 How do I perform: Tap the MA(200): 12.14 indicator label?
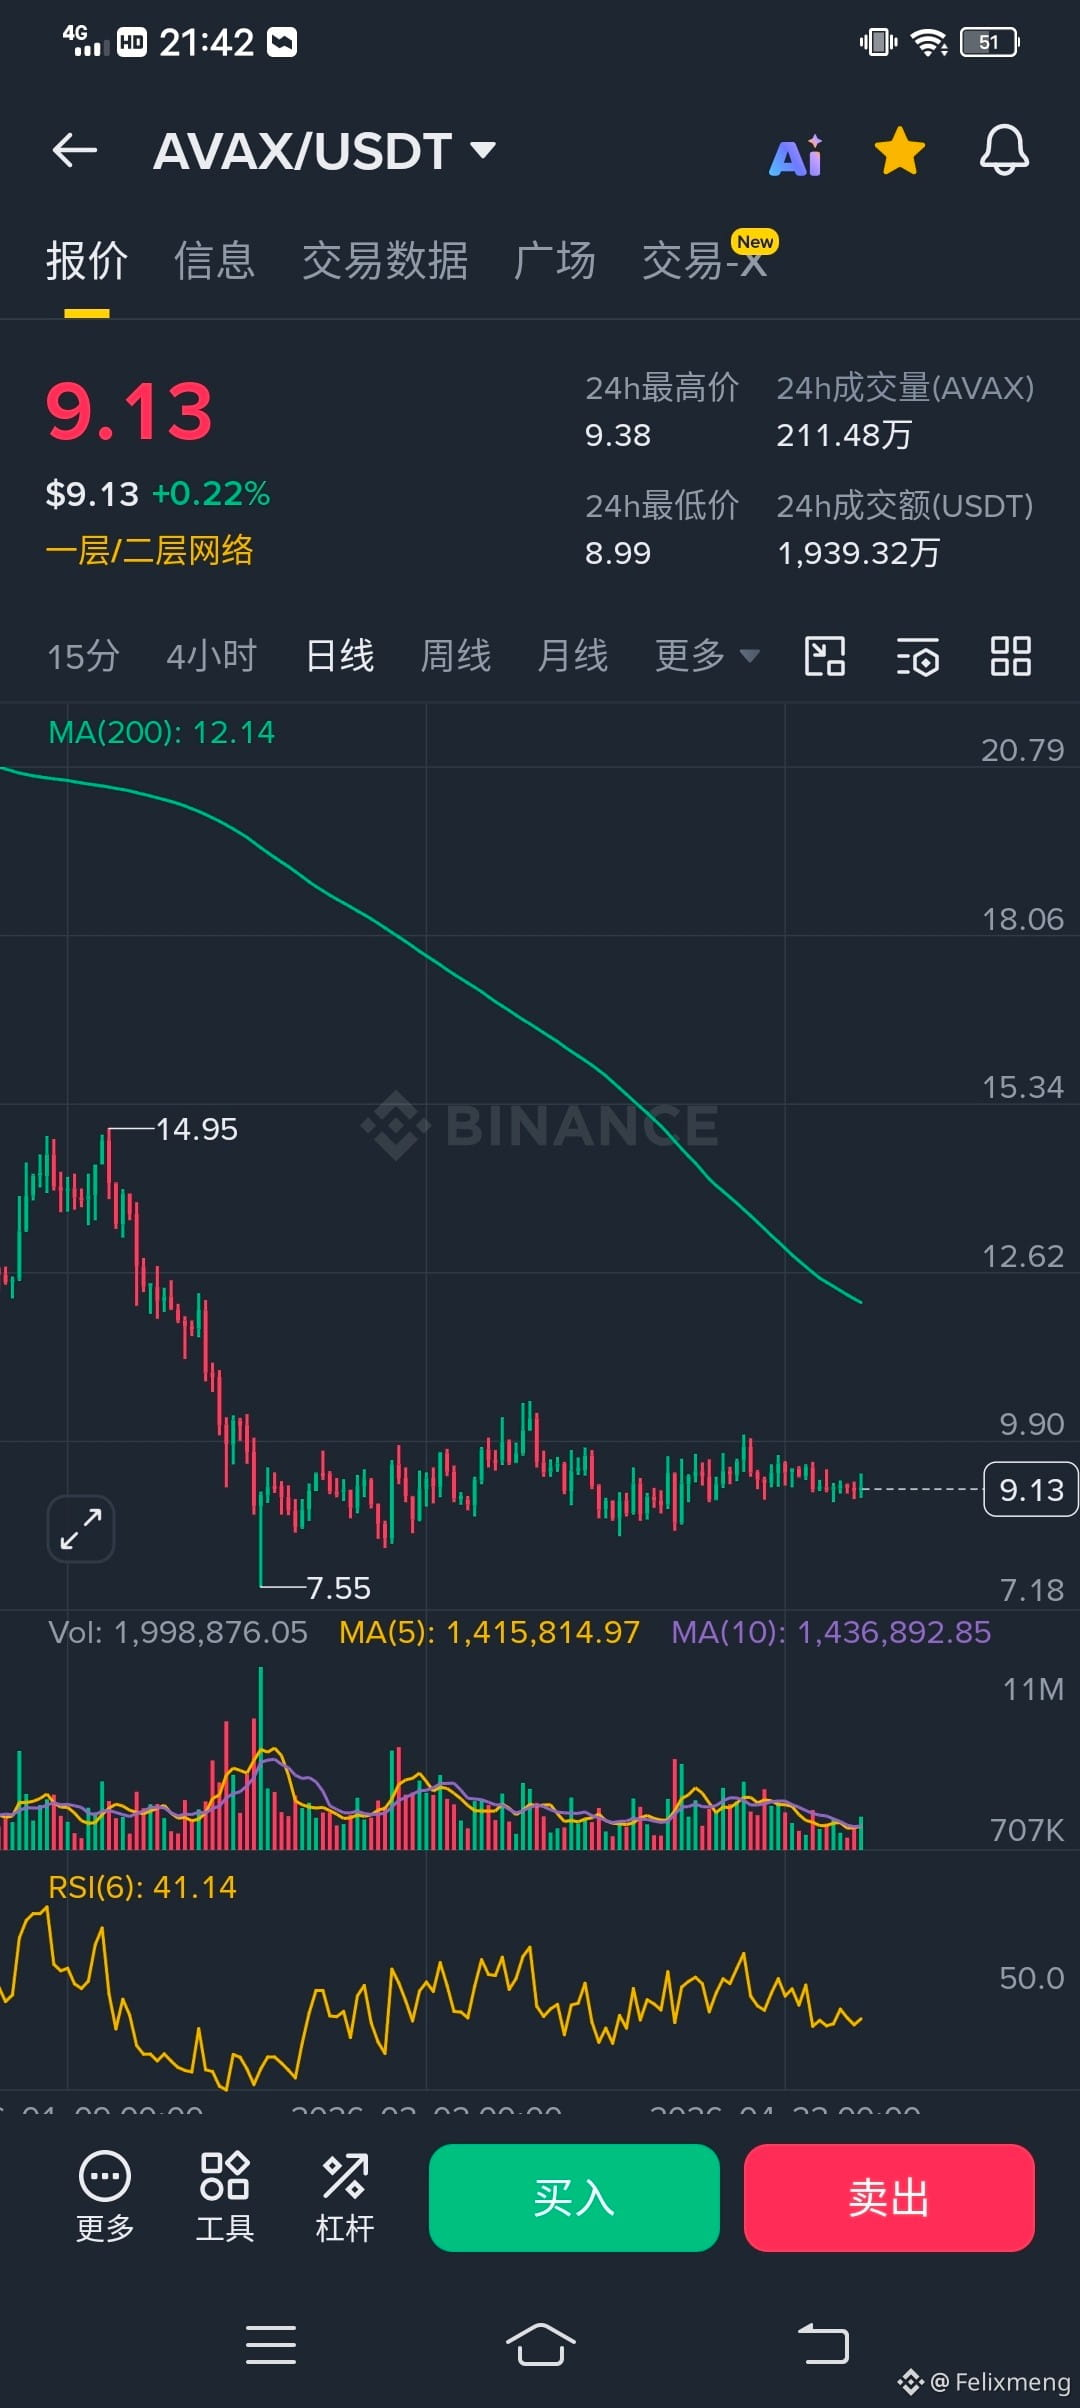point(161,733)
